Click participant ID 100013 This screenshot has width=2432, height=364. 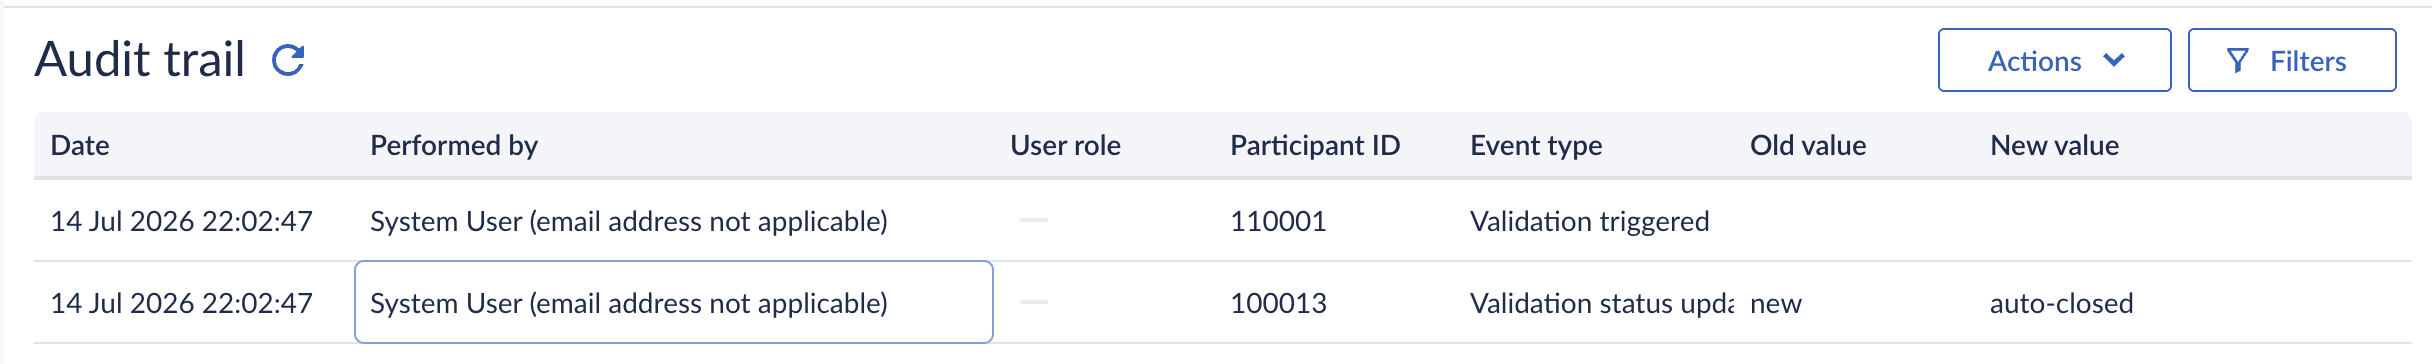pos(1278,303)
